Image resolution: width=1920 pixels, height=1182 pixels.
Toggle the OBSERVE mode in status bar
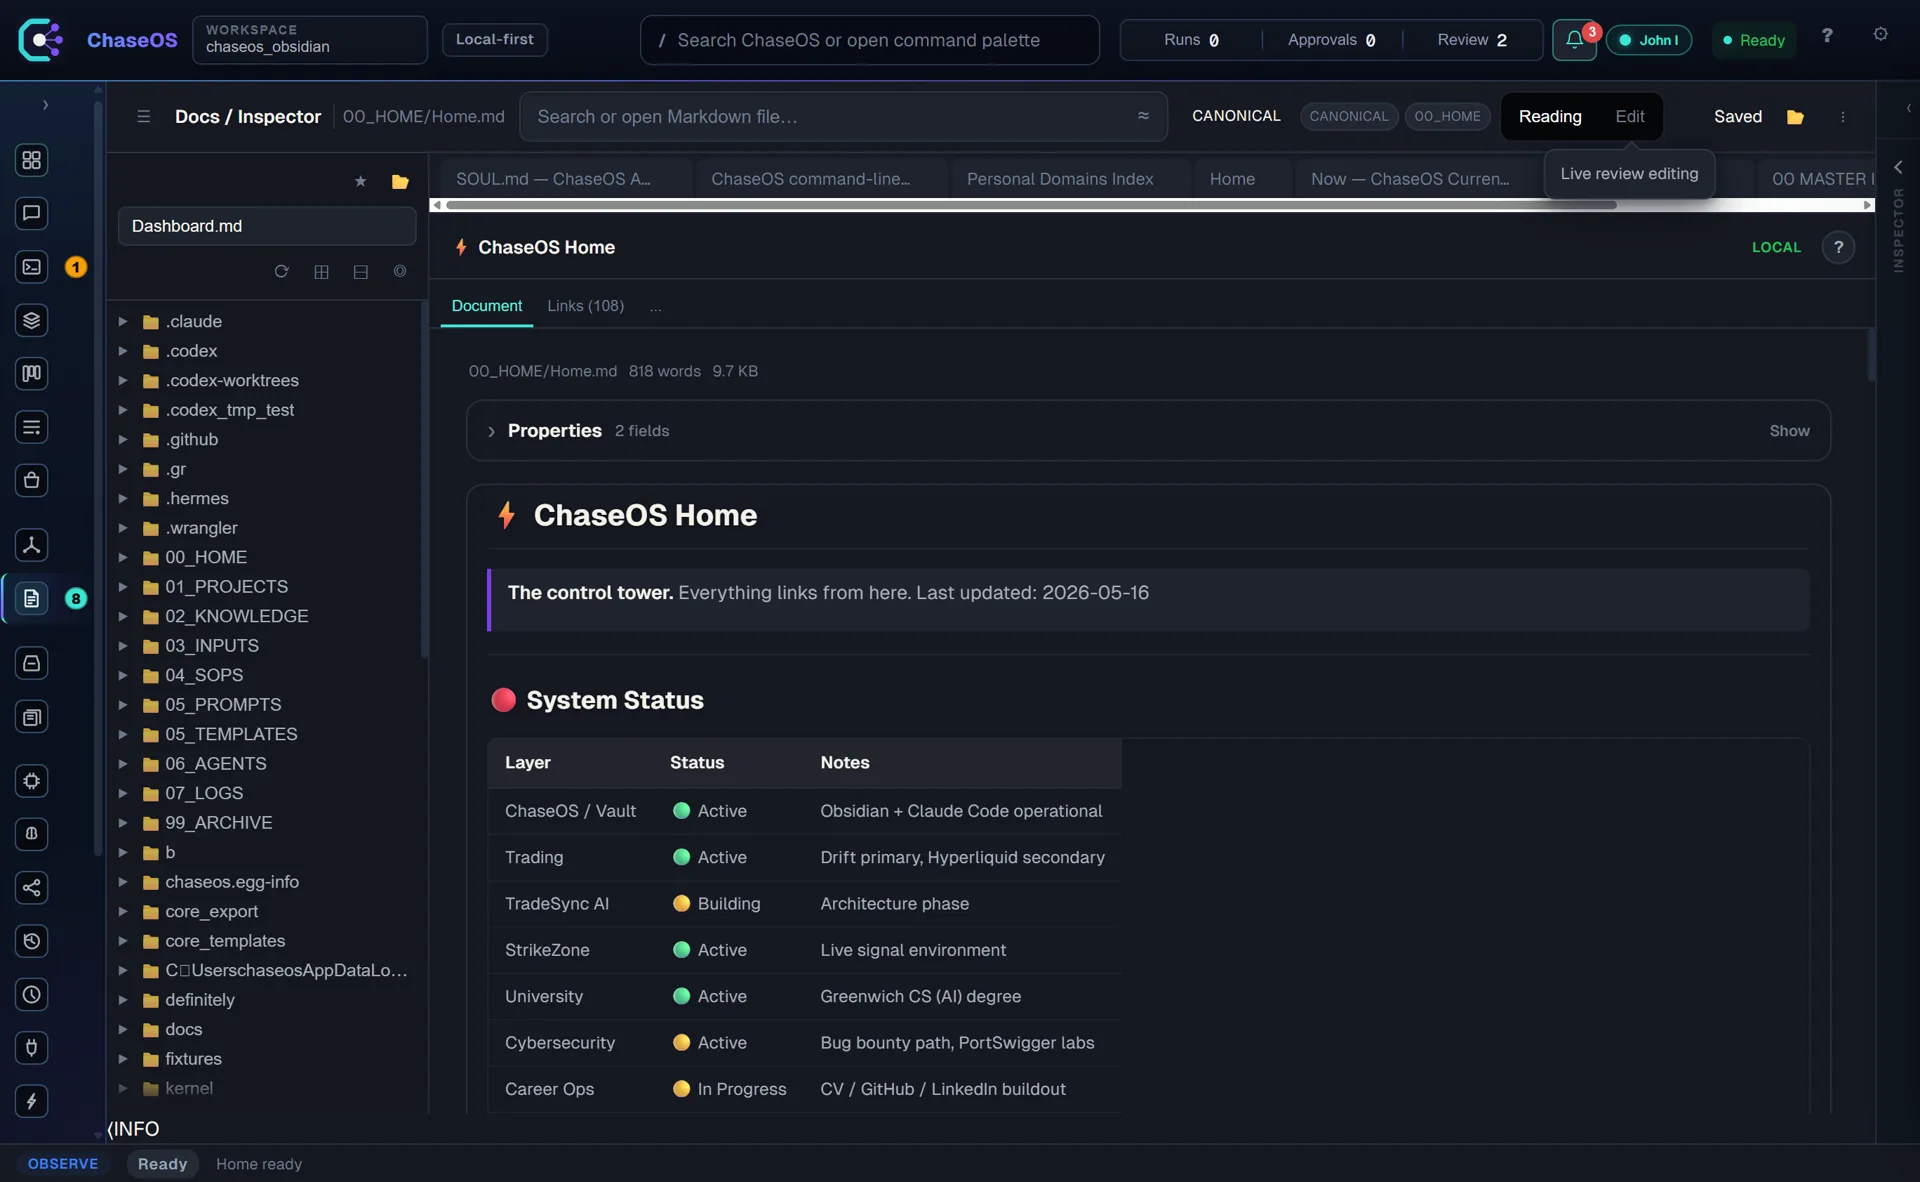tap(63, 1164)
